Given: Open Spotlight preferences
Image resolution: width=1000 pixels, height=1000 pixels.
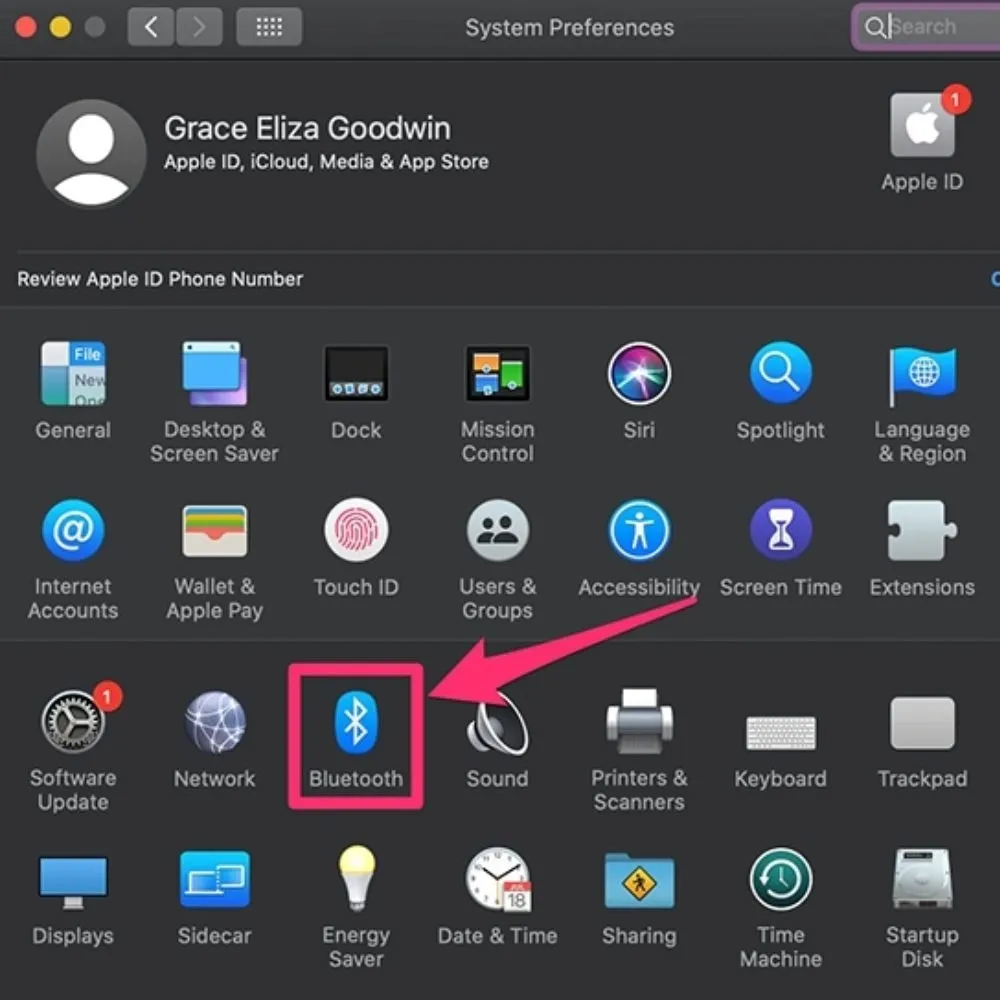Looking at the screenshot, I should click(781, 373).
